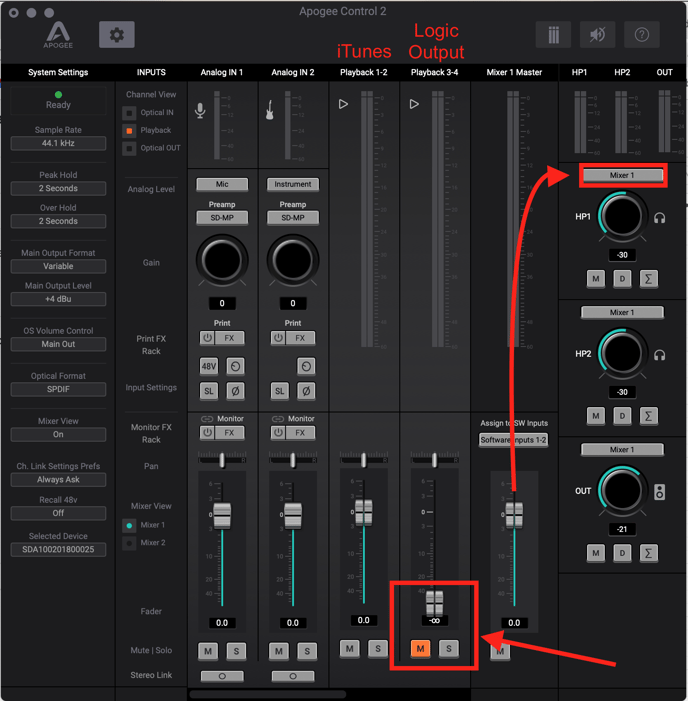Click Stereo Link button under Analog IN 1
The width and height of the screenshot is (688, 701).
click(x=222, y=676)
